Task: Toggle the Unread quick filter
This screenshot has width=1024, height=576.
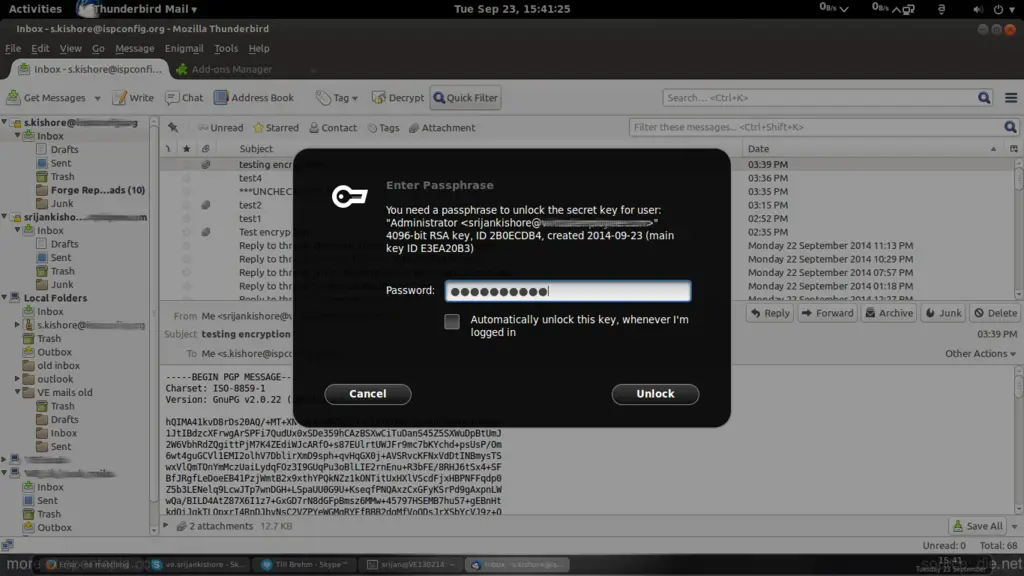Action: [x=220, y=127]
